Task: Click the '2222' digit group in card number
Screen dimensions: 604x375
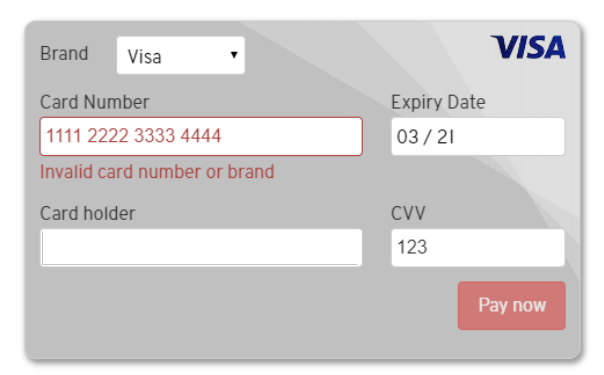Action: pos(108,136)
